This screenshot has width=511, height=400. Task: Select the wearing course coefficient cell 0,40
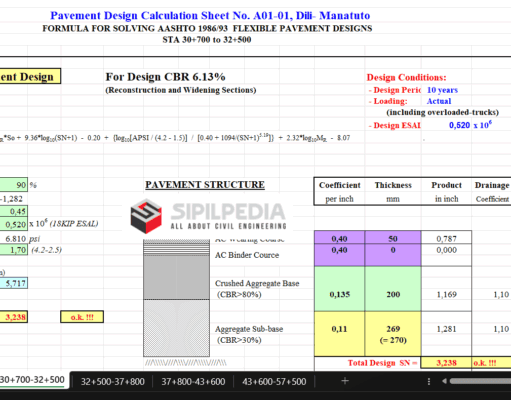[x=340, y=238]
